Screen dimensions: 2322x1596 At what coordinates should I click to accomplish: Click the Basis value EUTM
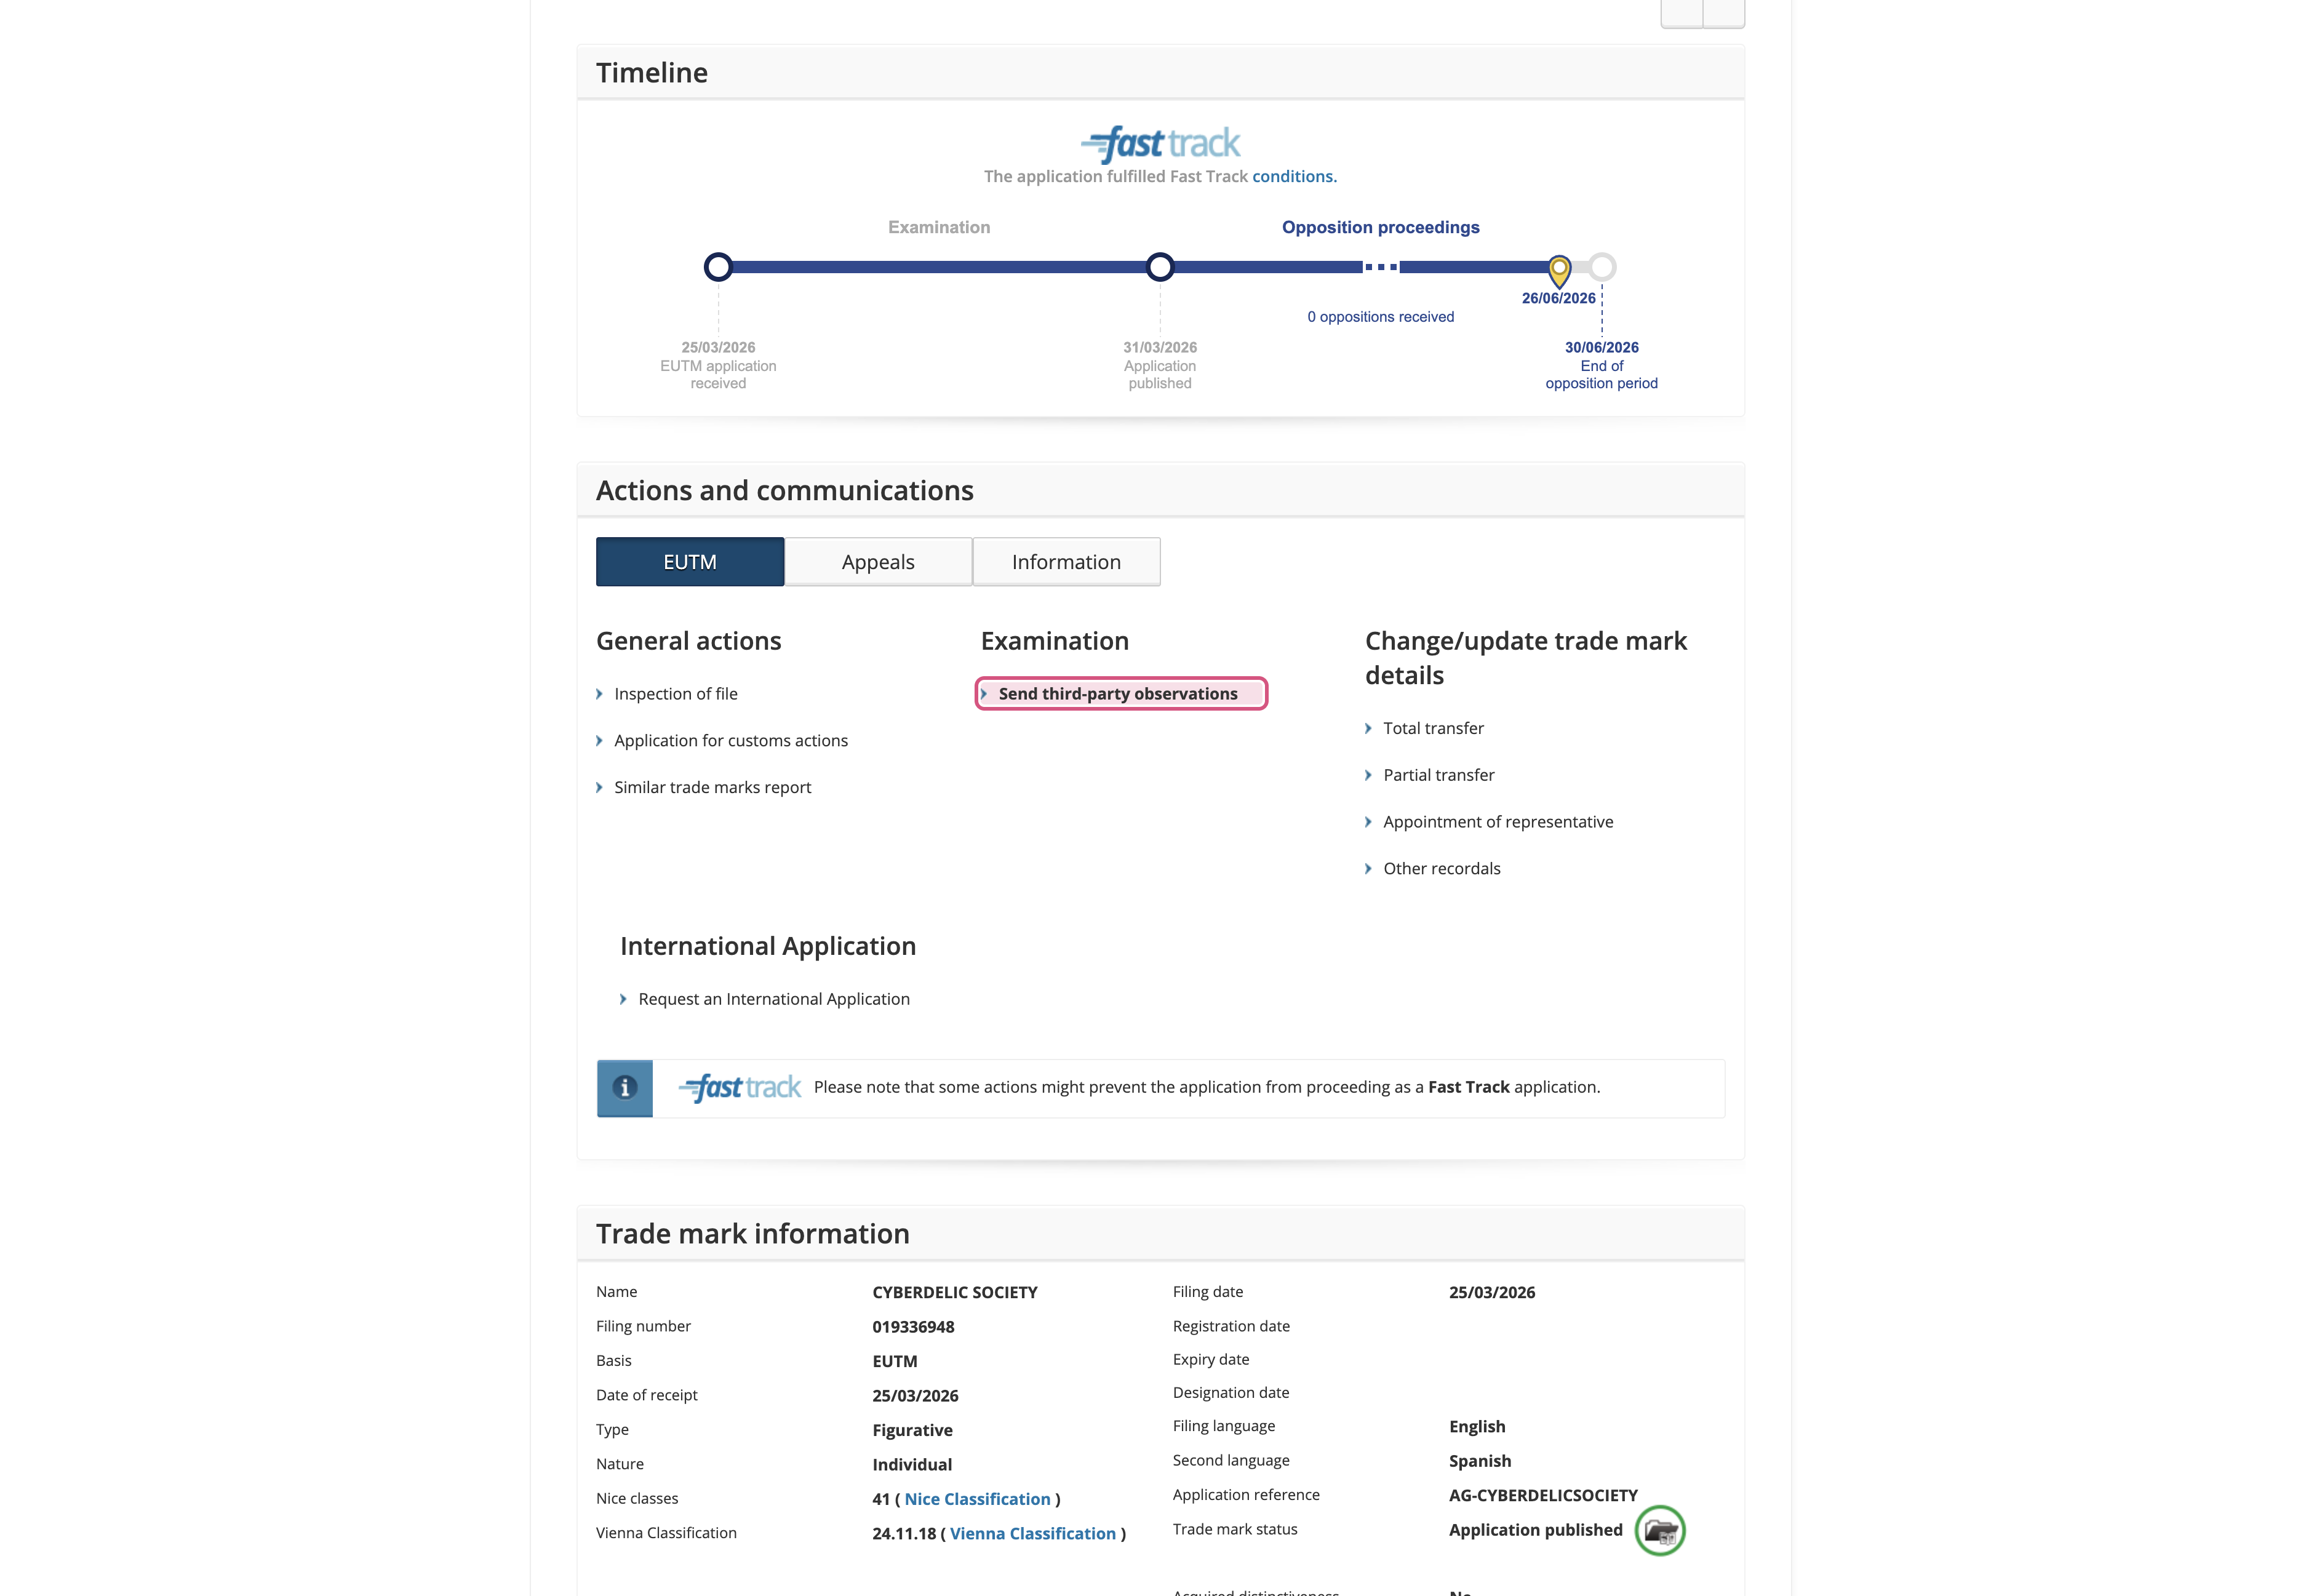pyautogui.click(x=894, y=1361)
